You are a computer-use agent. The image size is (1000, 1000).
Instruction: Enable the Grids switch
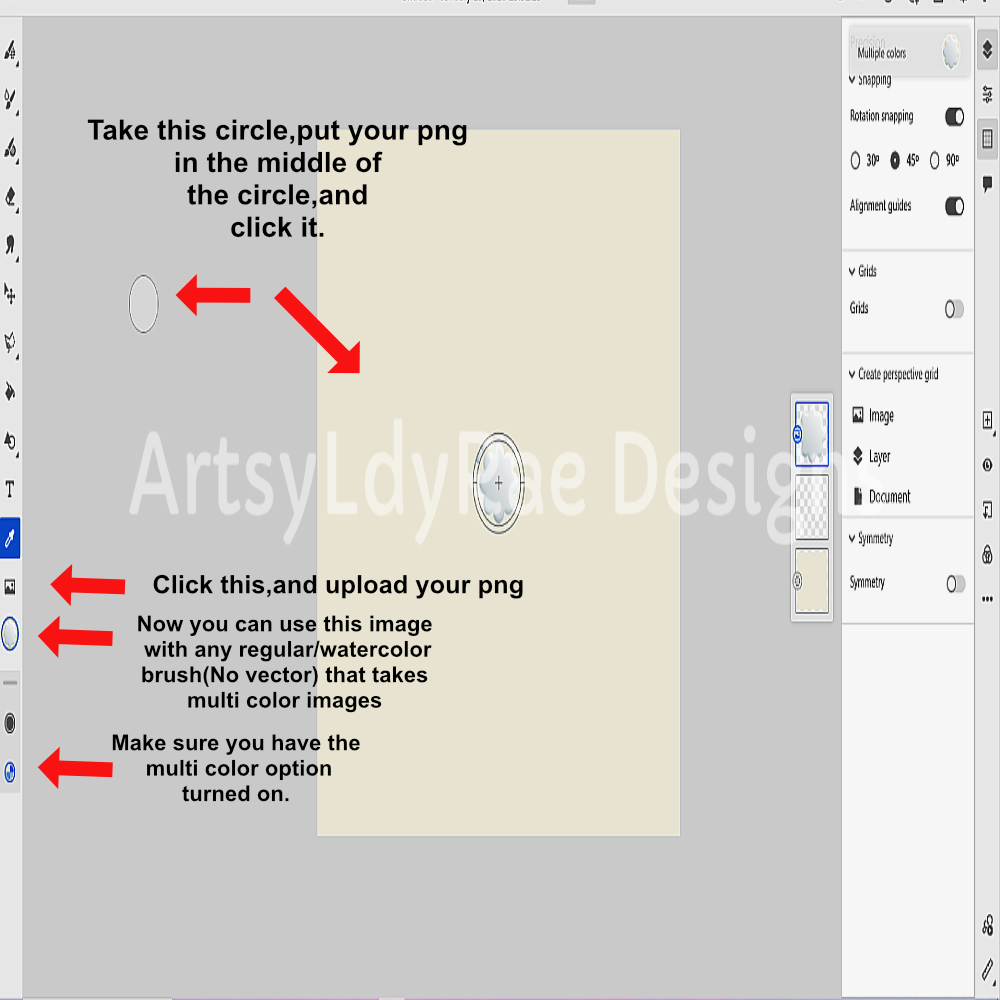pos(954,309)
